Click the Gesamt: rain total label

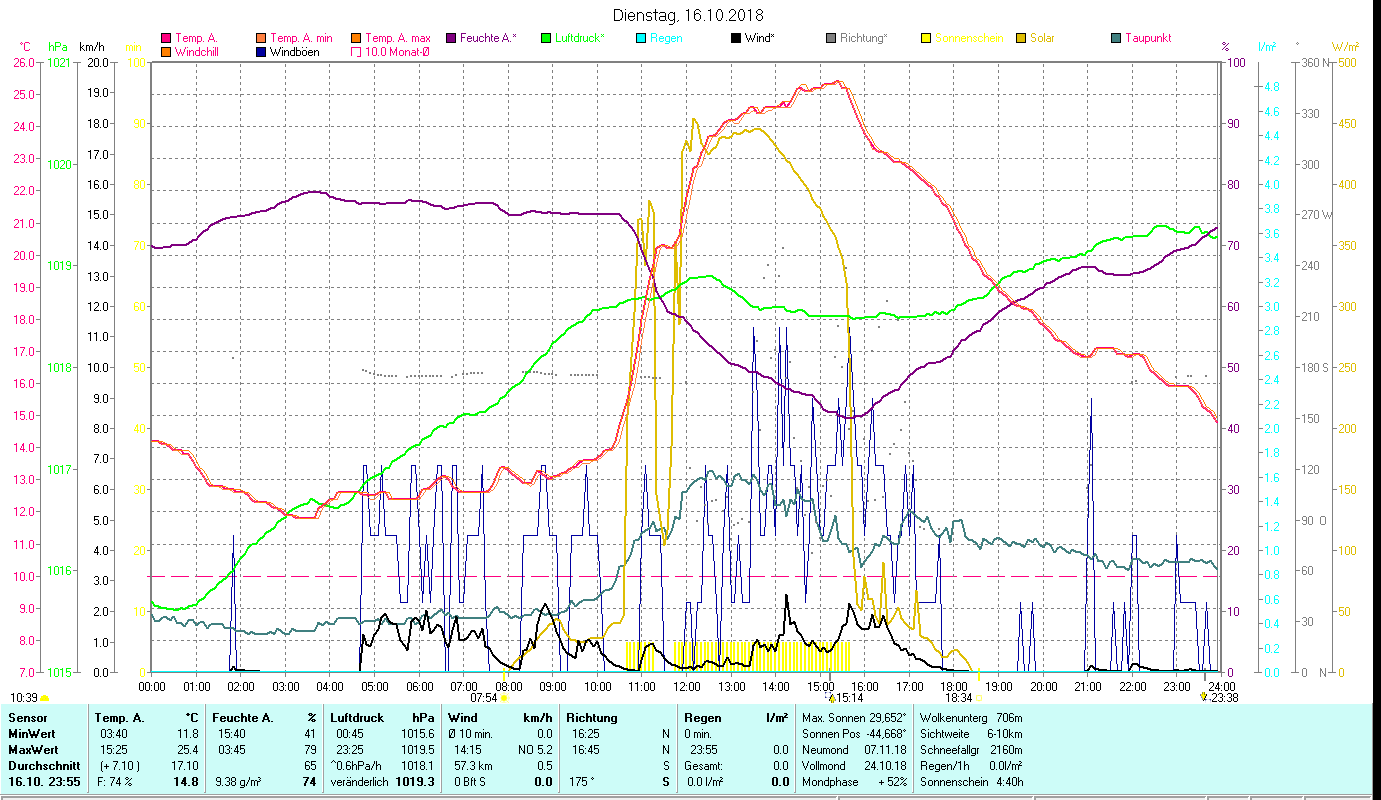[x=702, y=765]
